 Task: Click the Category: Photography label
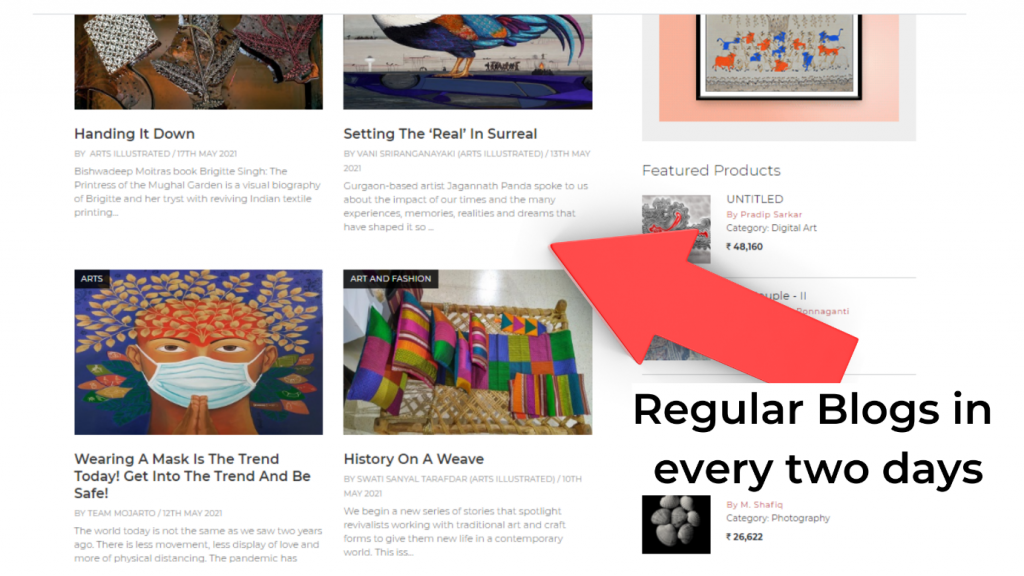(778, 518)
